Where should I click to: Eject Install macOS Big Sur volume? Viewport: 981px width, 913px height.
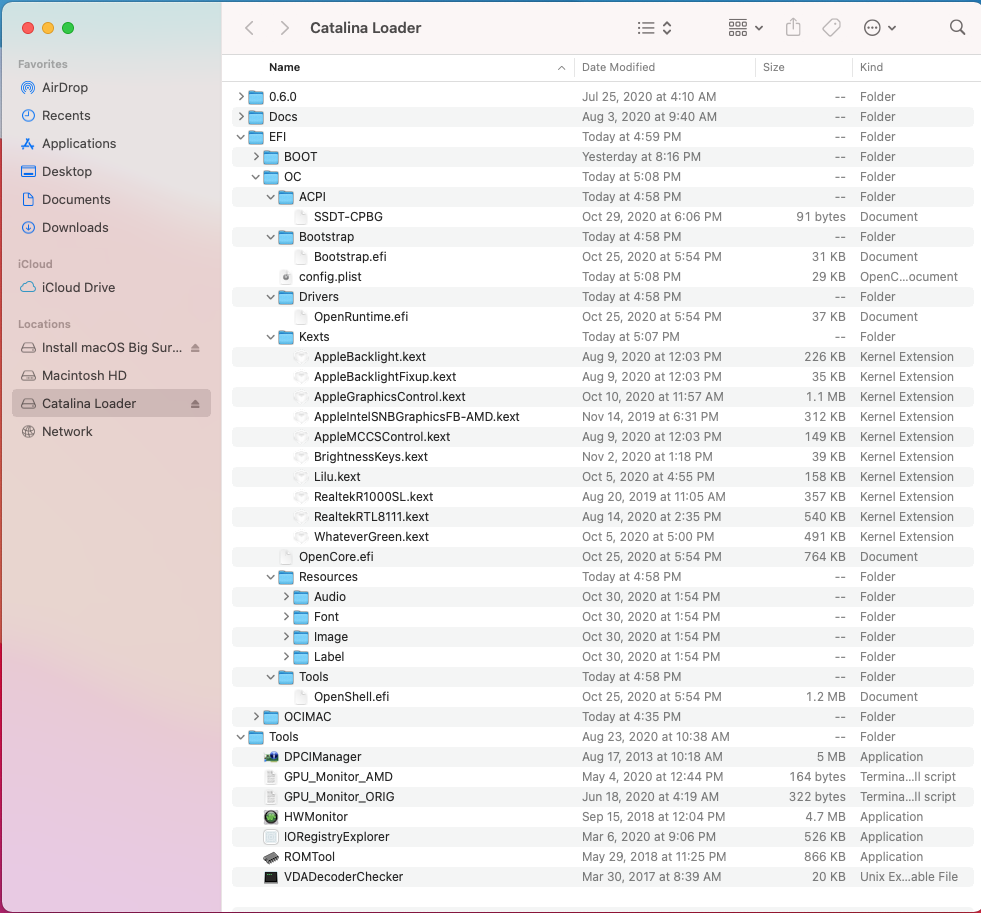195,348
